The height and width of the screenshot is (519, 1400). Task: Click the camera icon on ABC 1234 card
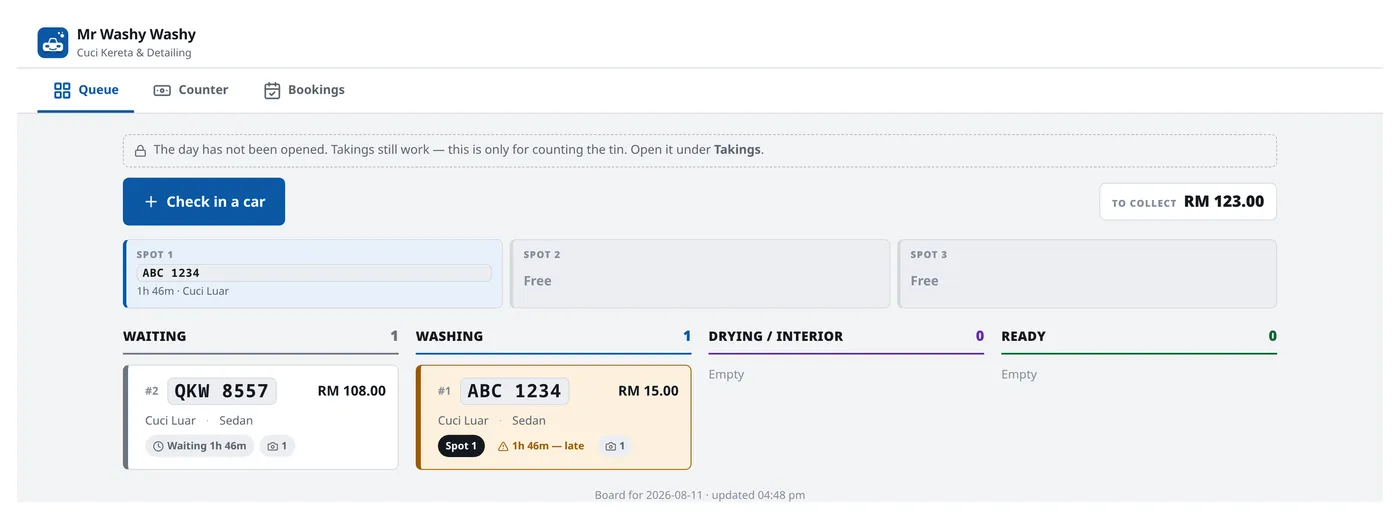(x=611, y=446)
